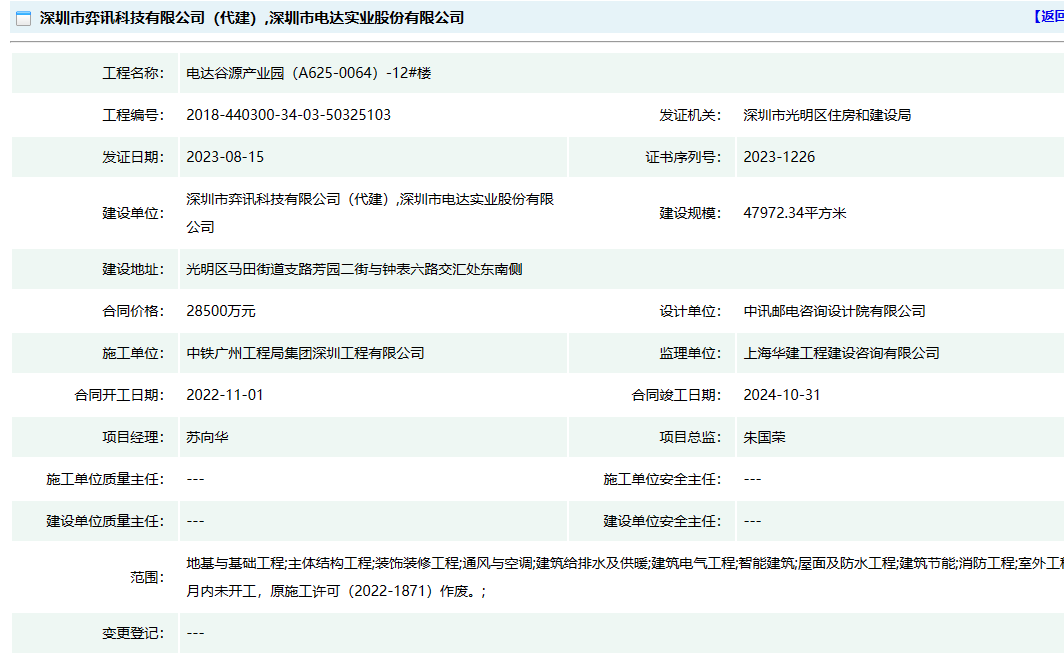Click the 【返回 link at top right
This screenshot has width=1064, height=670.
point(1048,17)
